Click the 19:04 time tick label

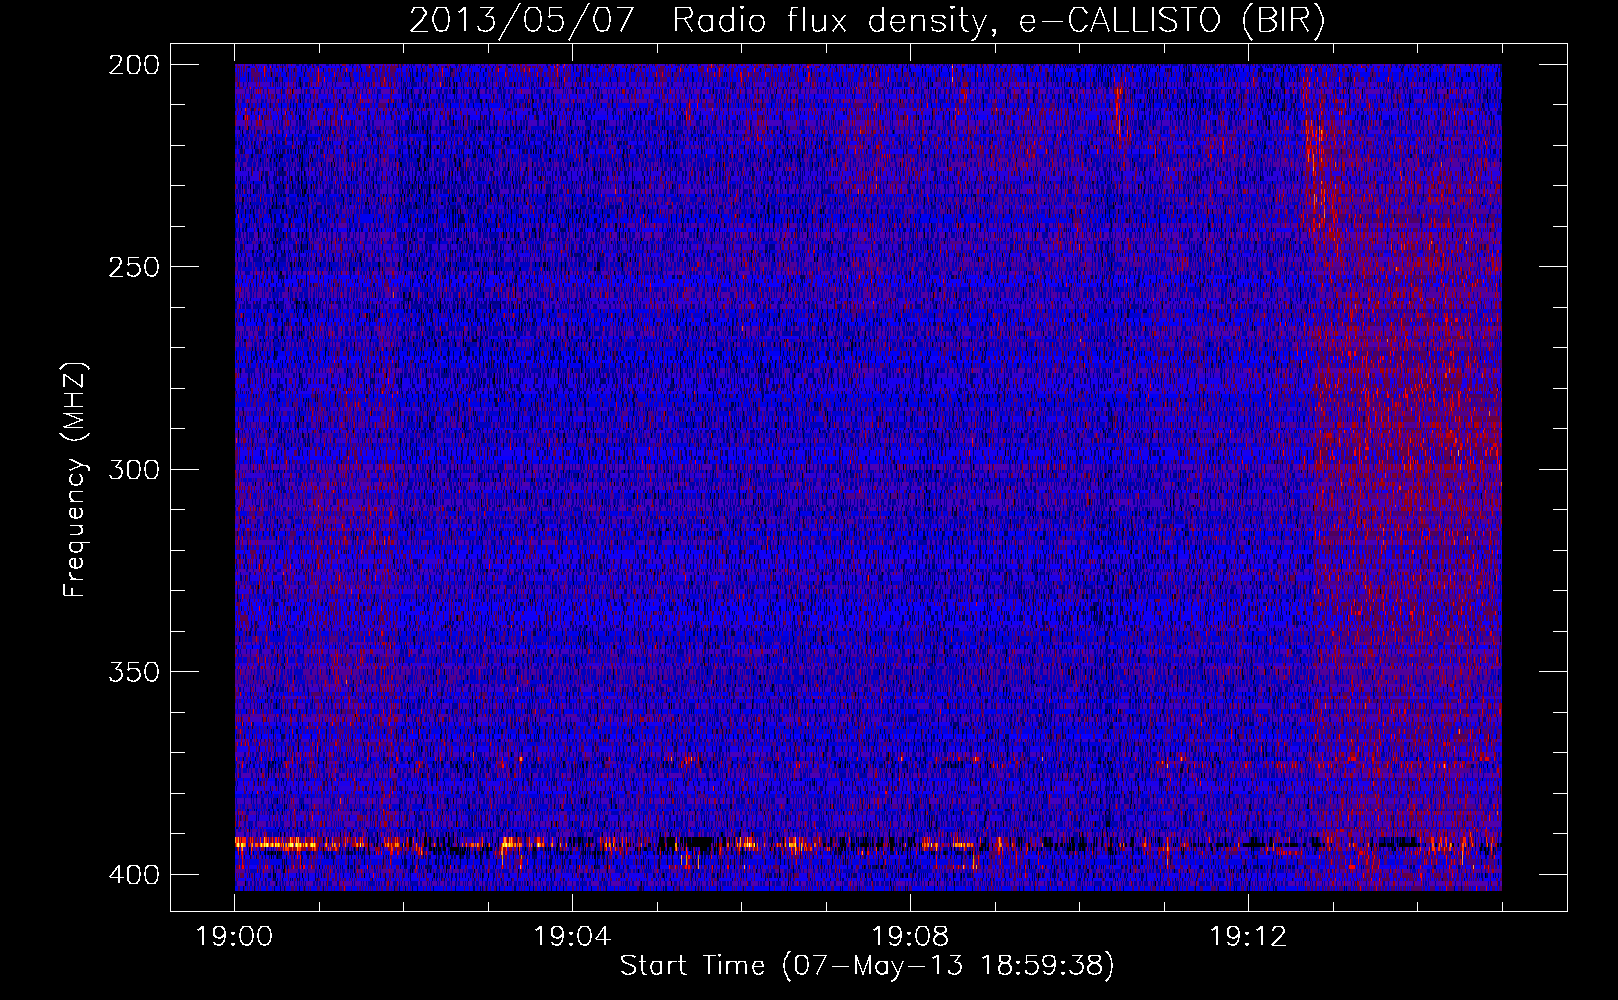click(572, 937)
